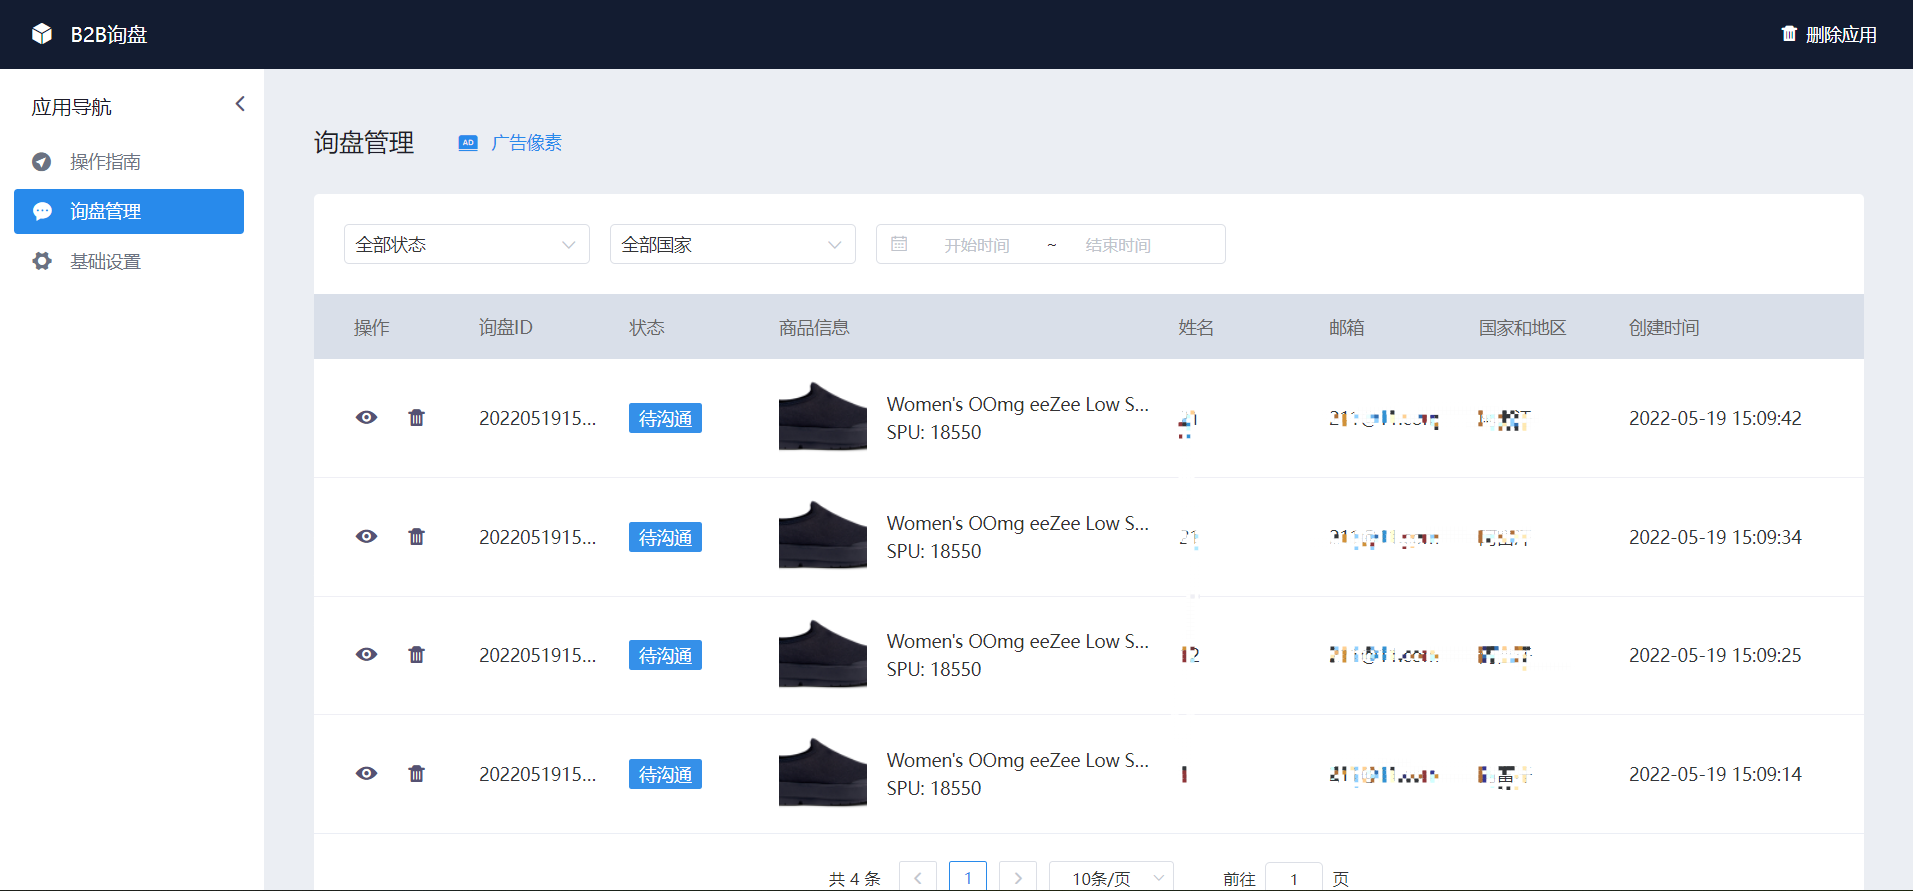
Task: Click the timestamp 2022-05-19 15:09:14
Action: click(1715, 774)
